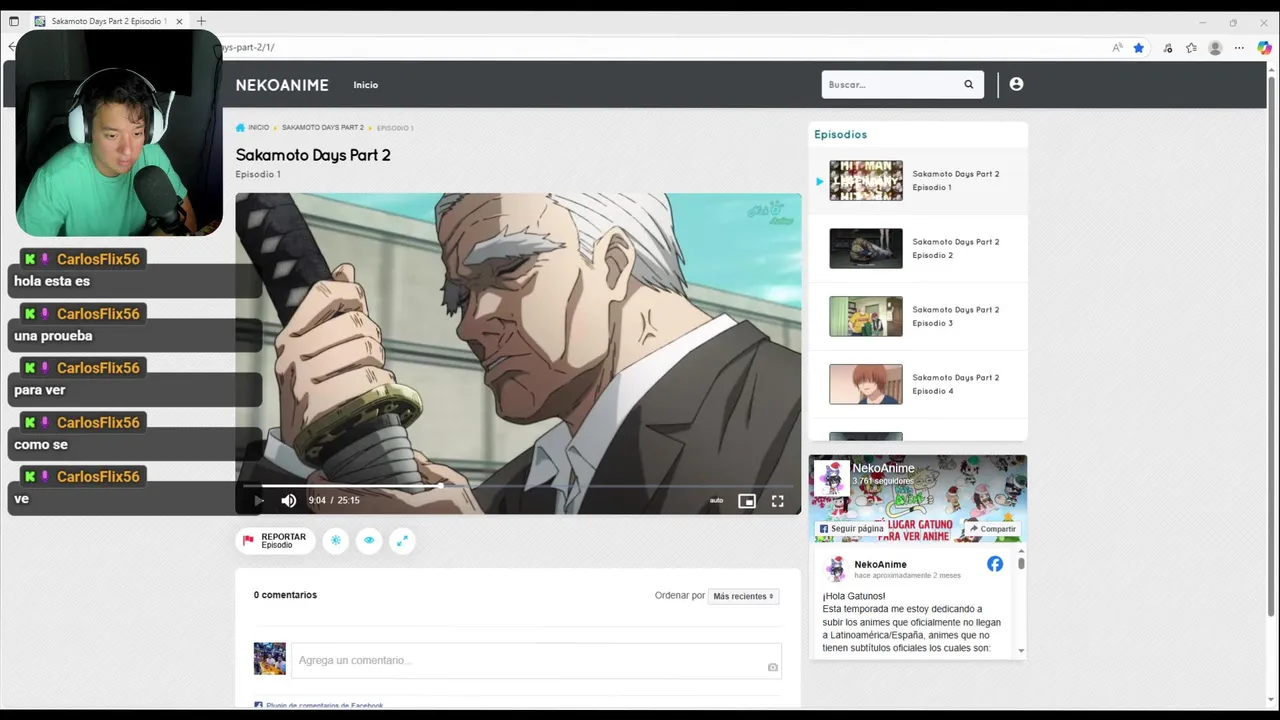This screenshot has height=720, width=1280.
Task: Click the Episodios panel heading
Action: [840, 134]
